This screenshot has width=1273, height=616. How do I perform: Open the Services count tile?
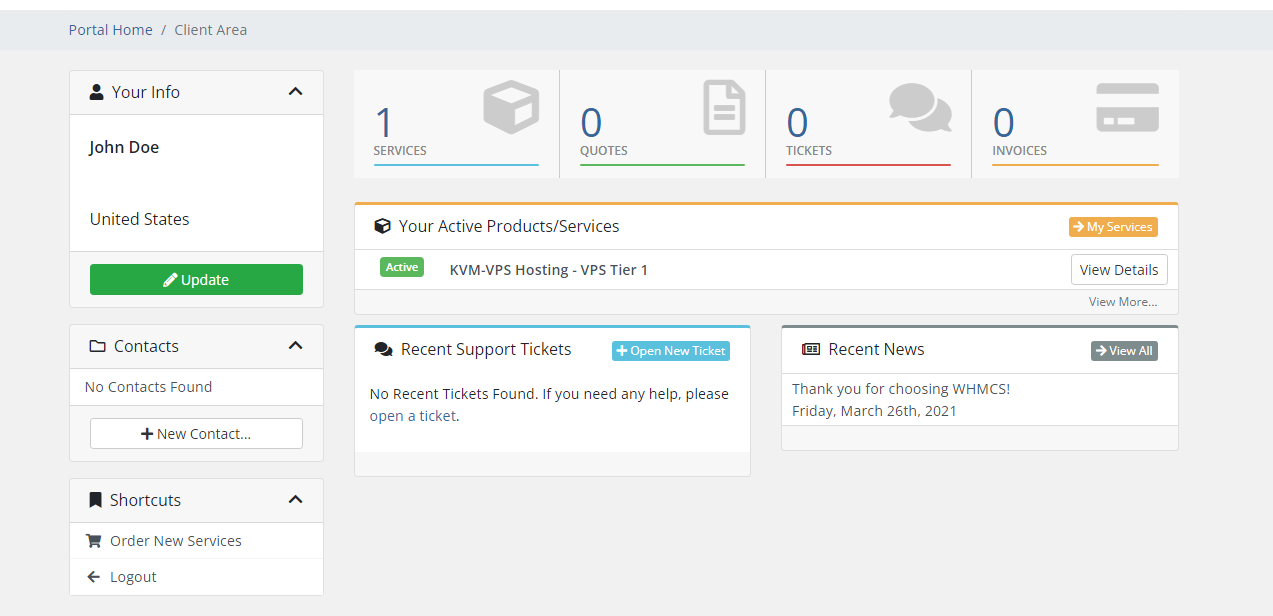click(x=457, y=124)
